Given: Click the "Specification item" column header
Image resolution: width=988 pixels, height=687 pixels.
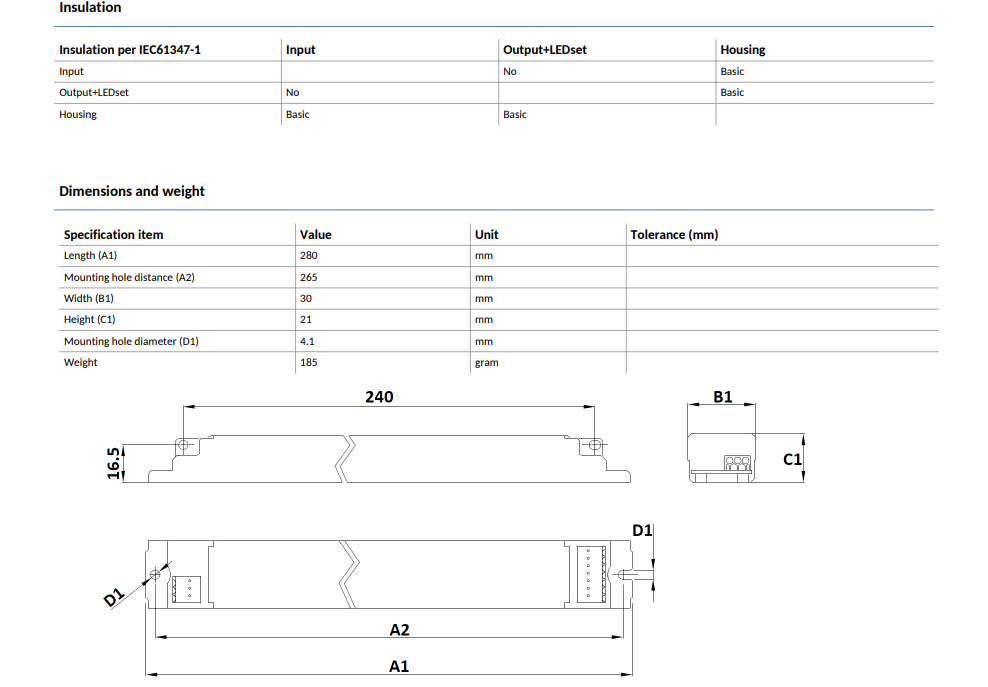Looking at the screenshot, I should (113, 234).
